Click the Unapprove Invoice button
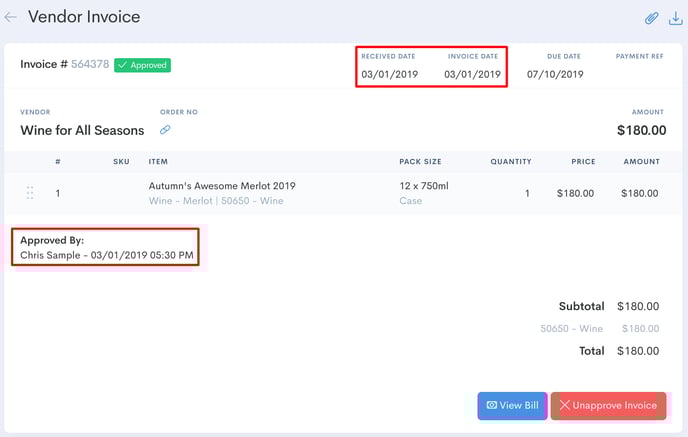The width and height of the screenshot is (688, 437). point(609,405)
